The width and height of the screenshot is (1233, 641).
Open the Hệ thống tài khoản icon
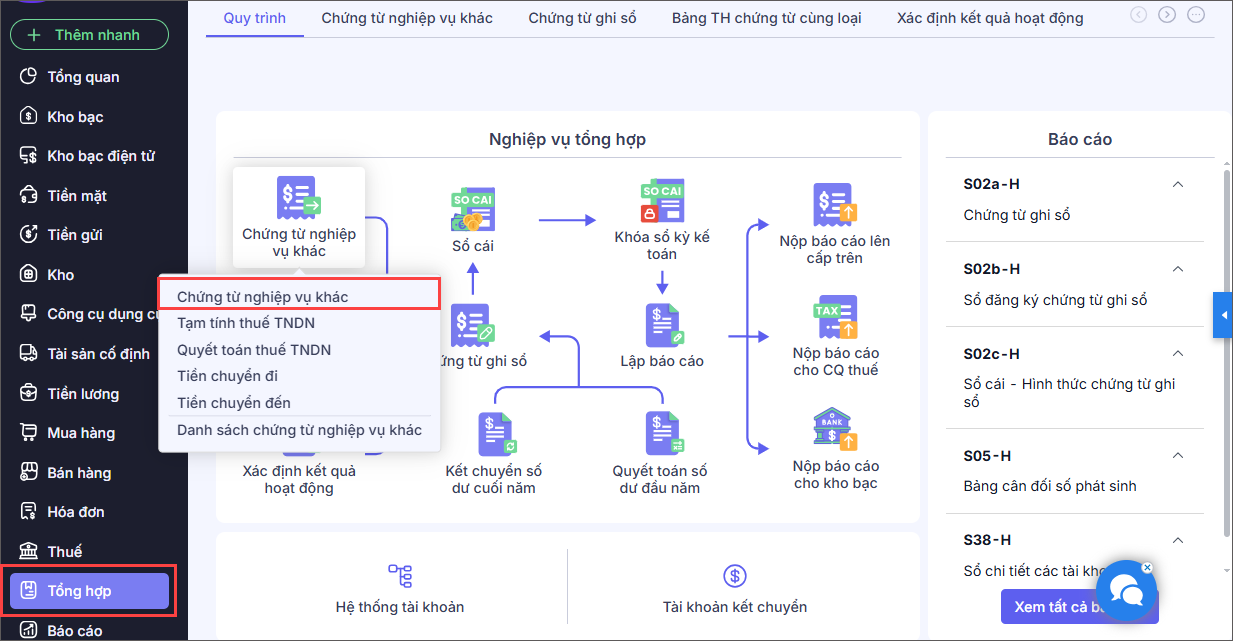(x=400, y=575)
